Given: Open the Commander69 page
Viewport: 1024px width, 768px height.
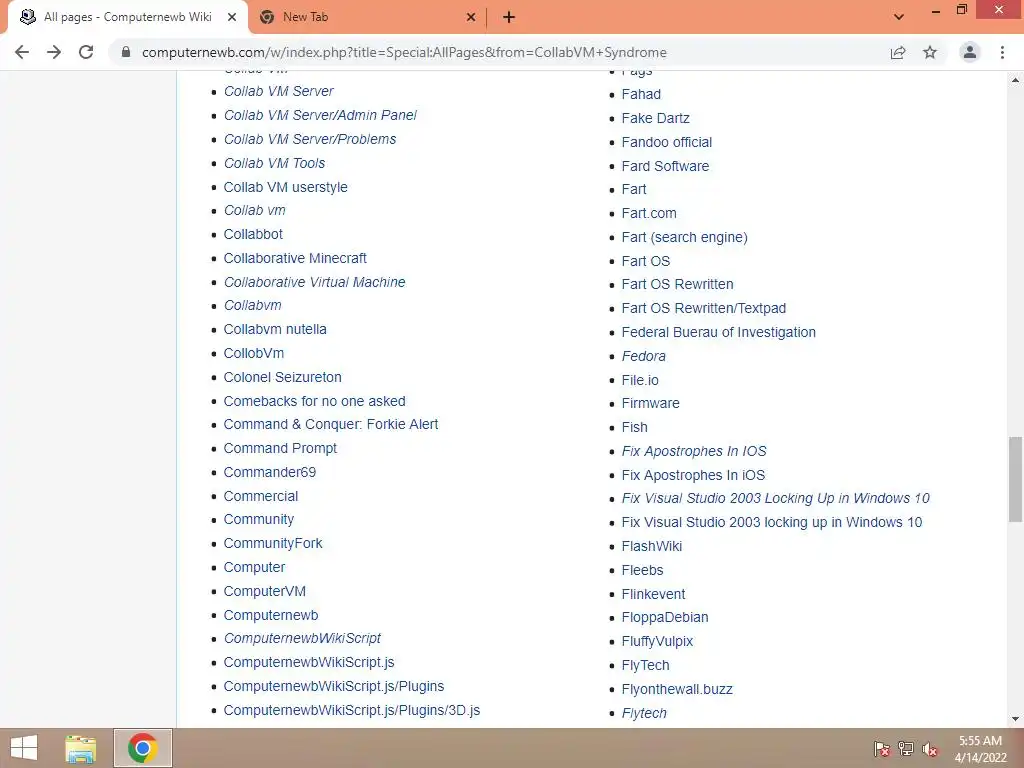Looking at the screenshot, I should [x=270, y=472].
